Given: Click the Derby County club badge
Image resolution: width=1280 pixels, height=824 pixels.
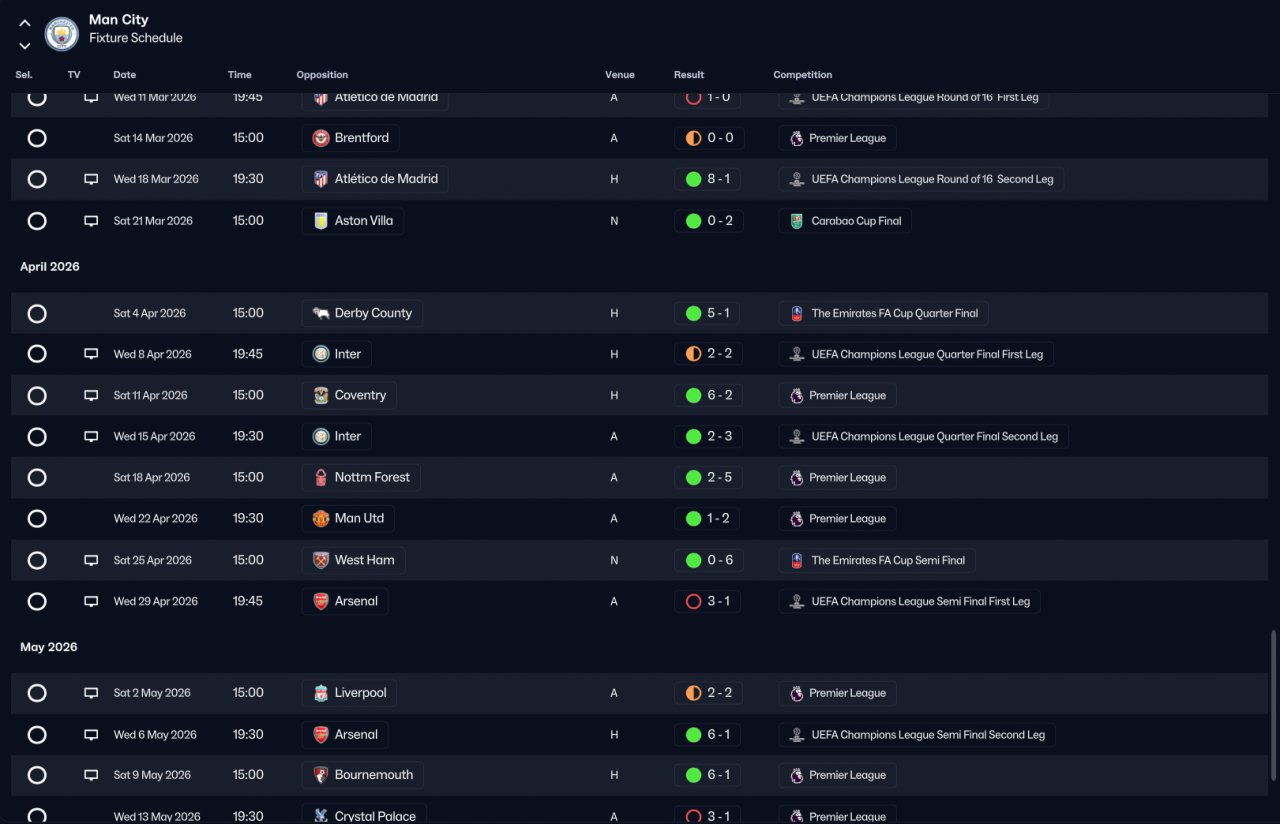Looking at the screenshot, I should 321,313.
